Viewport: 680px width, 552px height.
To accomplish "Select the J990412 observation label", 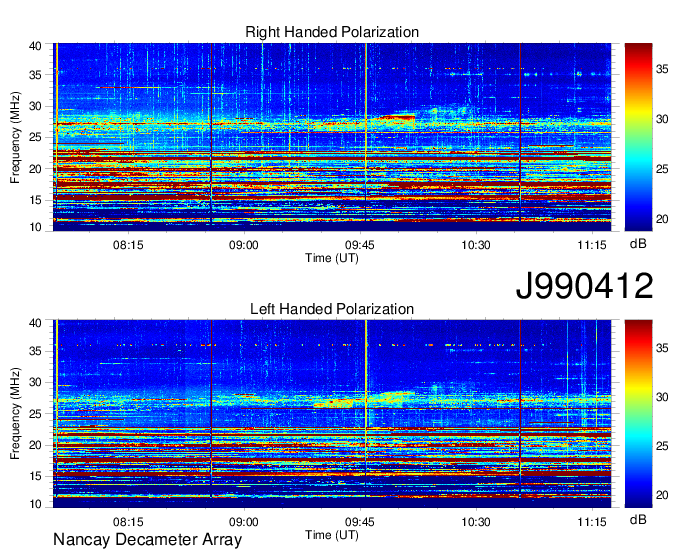I will [584, 286].
